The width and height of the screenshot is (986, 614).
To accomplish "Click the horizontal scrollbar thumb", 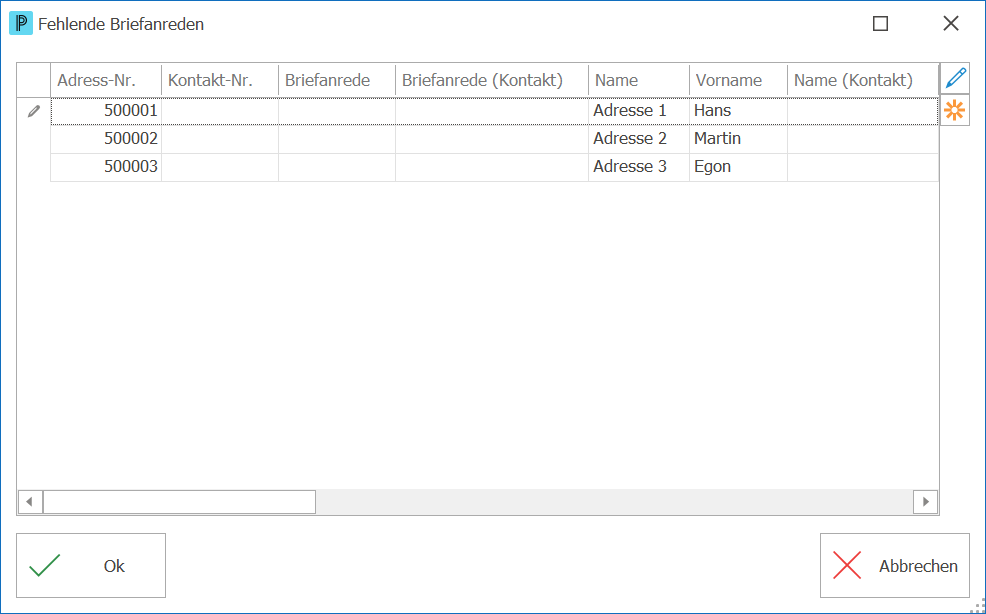I will point(179,502).
